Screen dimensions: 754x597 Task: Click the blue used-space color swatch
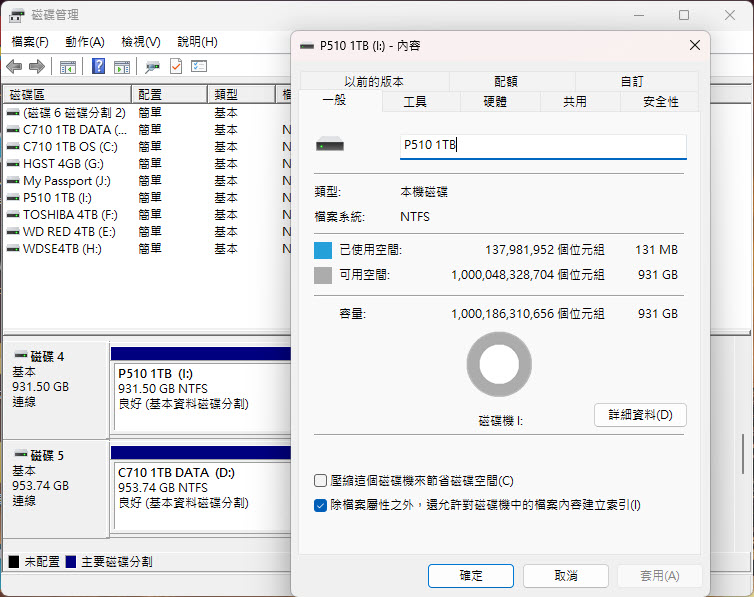[x=323, y=250]
